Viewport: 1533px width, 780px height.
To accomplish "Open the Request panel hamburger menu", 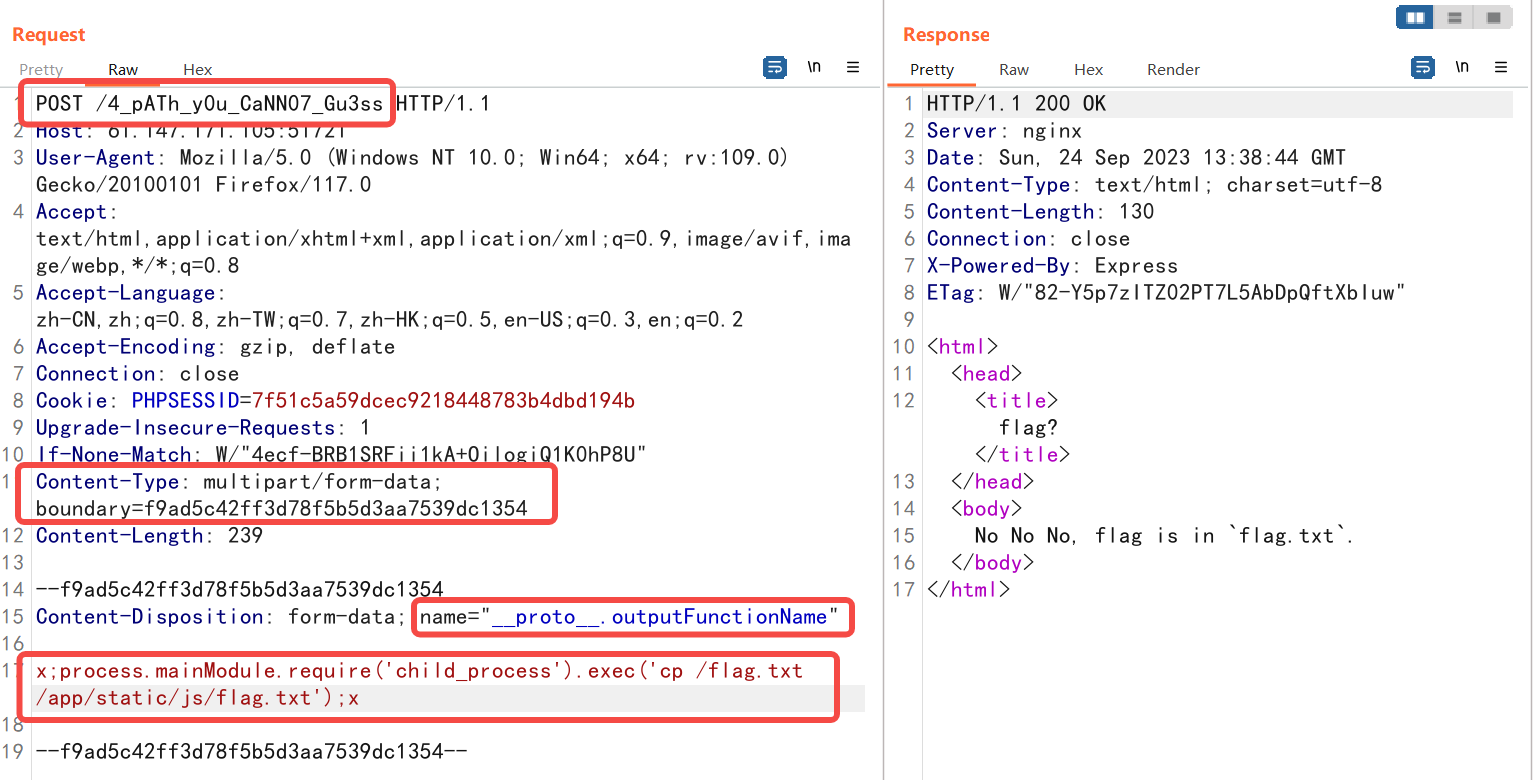I will coord(853,67).
